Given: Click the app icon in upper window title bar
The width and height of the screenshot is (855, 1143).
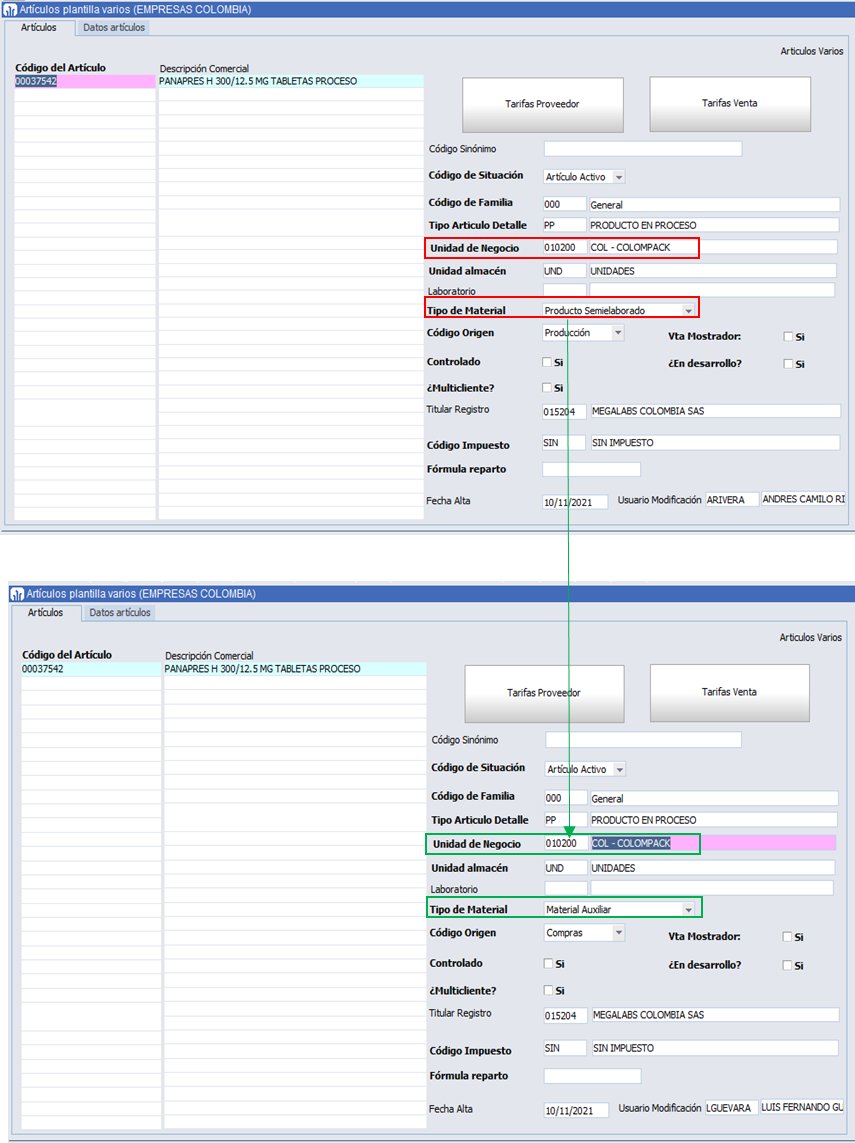Looking at the screenshot, I should point(10,10).
